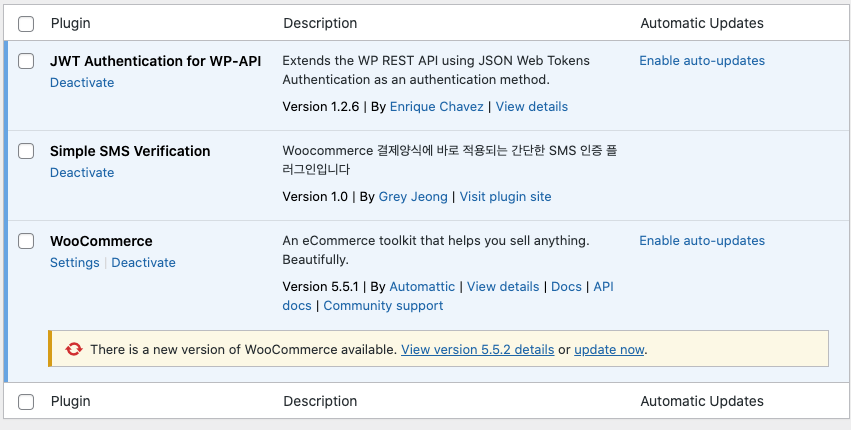Screen dimensions: 851x430
Task: Click the 'Extends the WP REST API' description
Action: (x=436, y=70)
